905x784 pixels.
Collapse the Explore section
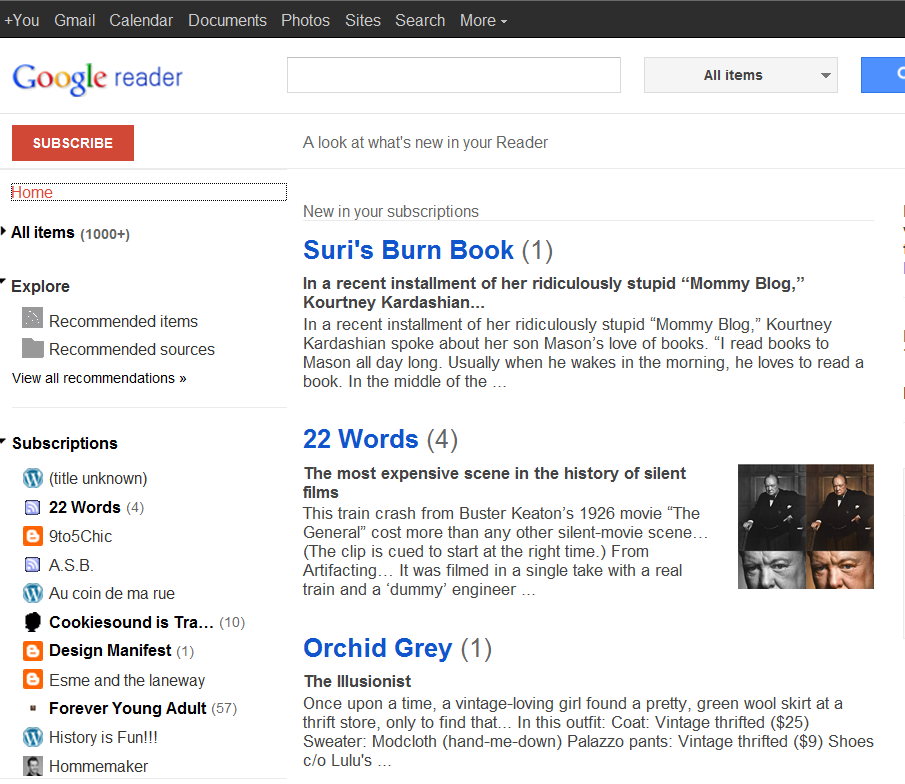pos(3,282)
